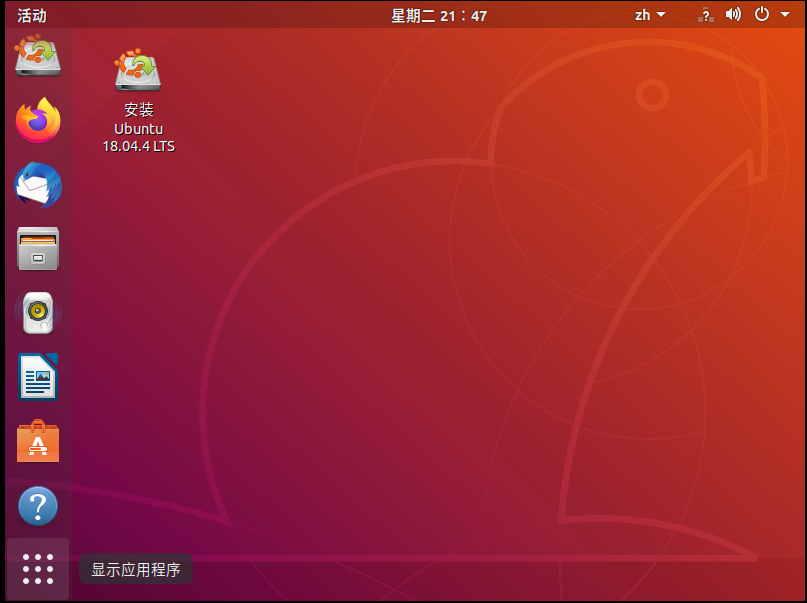
Task: Open Firefox from the dock
Action: click(x=37, y=121)
